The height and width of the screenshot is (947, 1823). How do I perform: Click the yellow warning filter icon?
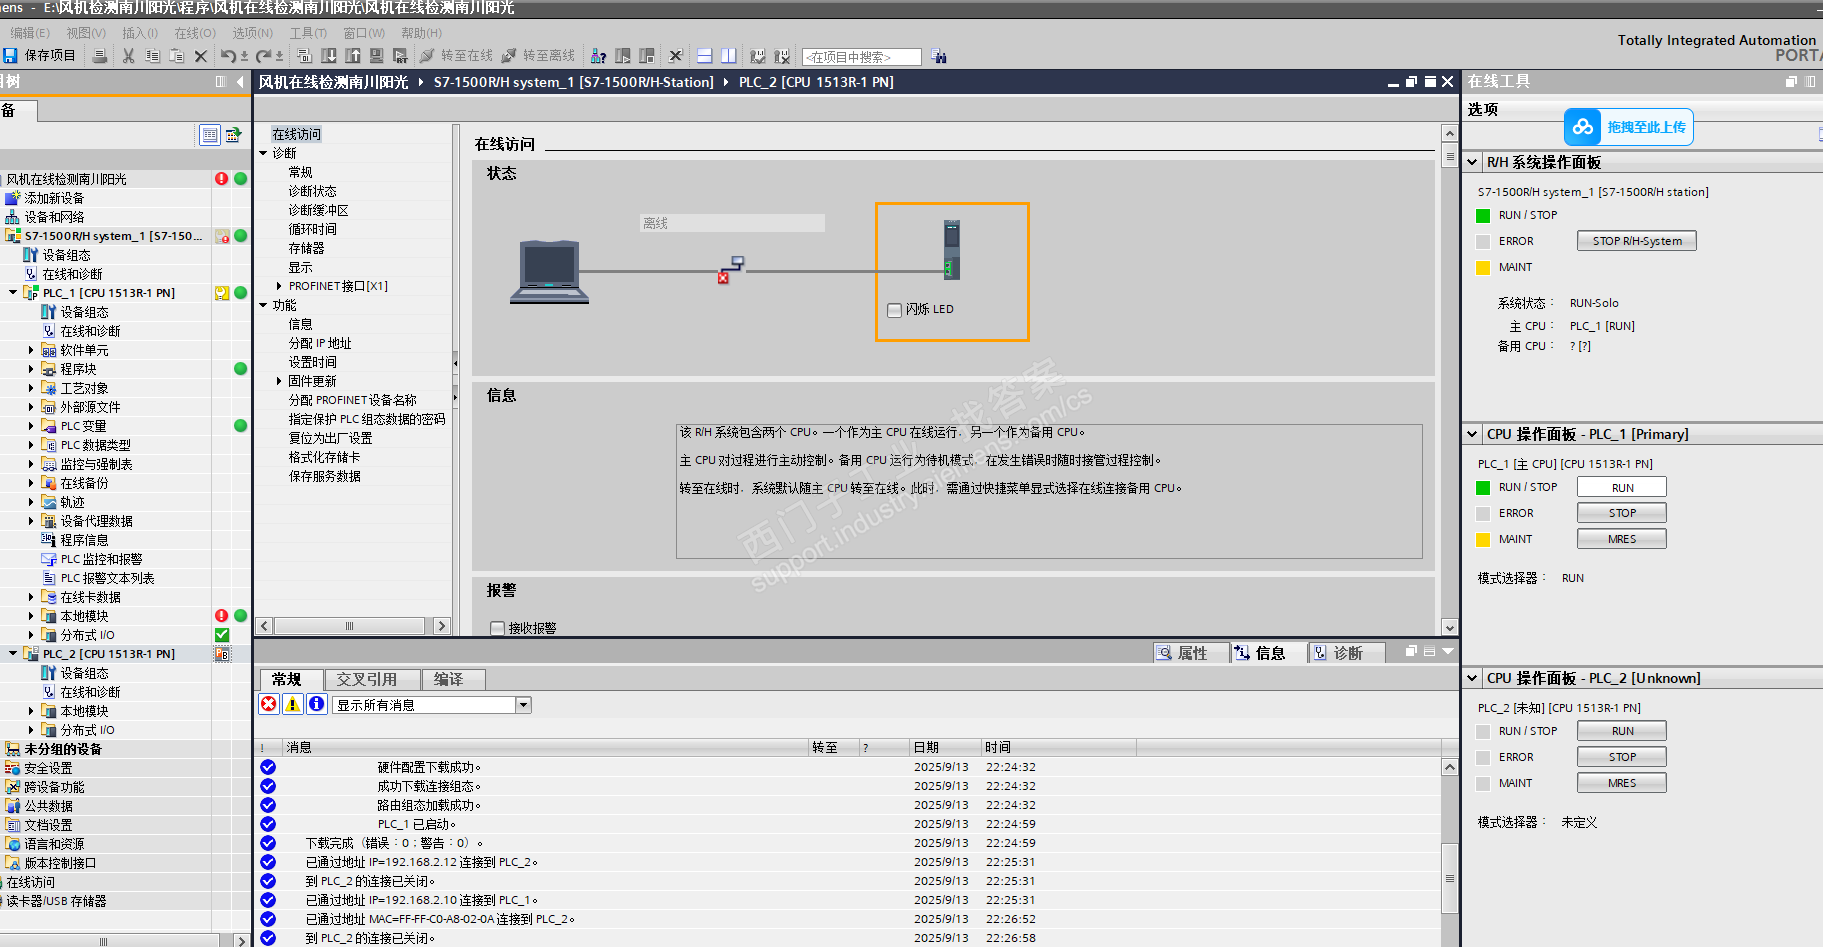click(293, 704)
